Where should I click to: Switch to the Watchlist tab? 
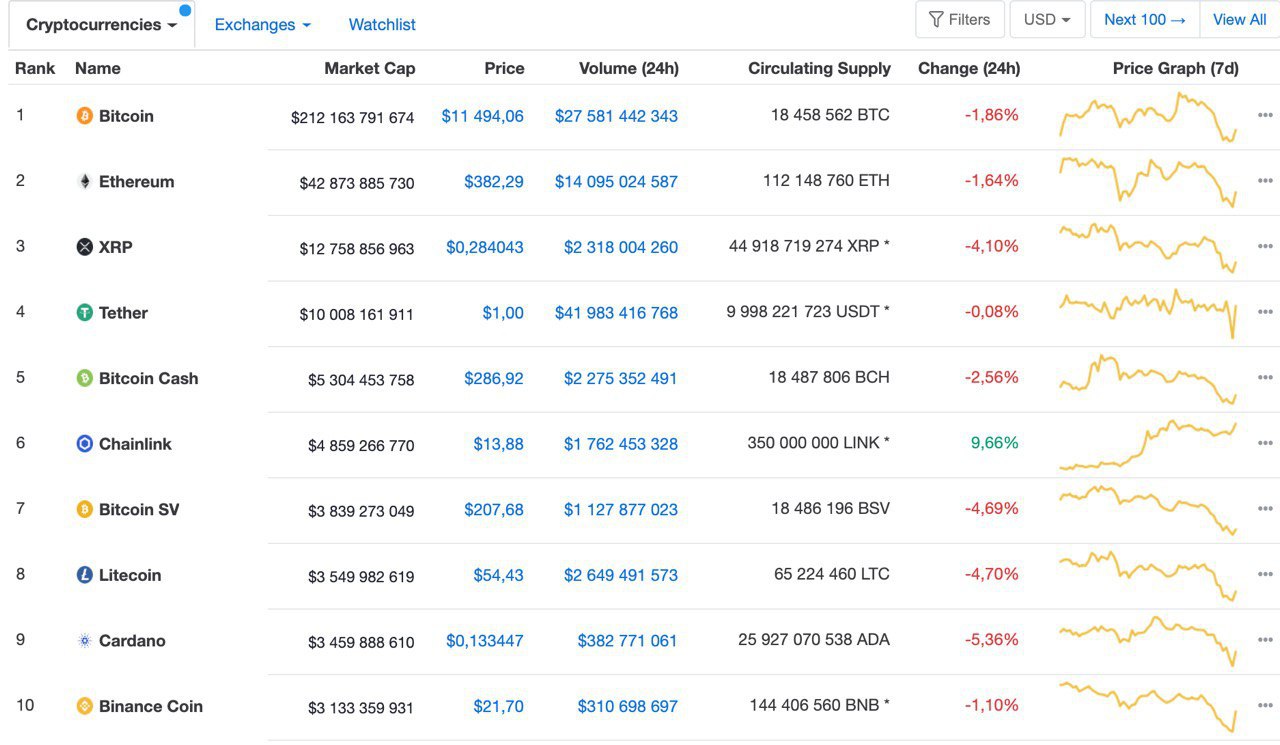click(x=382, y=25)
